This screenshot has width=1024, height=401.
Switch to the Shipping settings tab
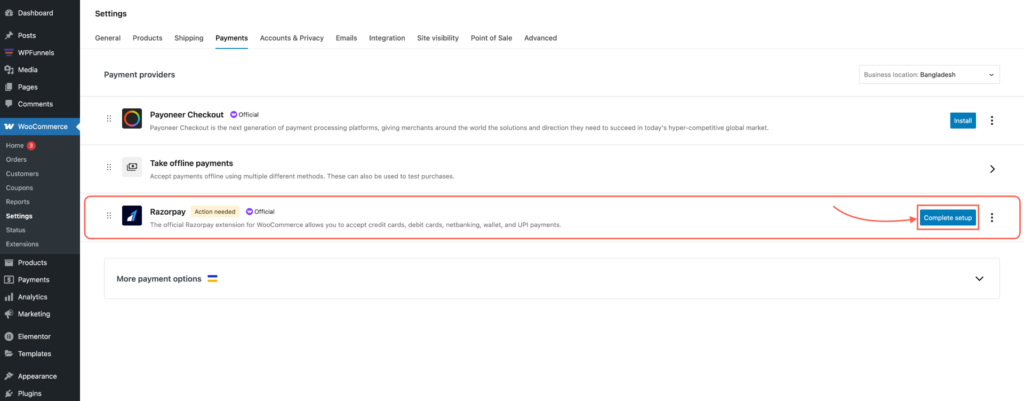coord(189,38)
